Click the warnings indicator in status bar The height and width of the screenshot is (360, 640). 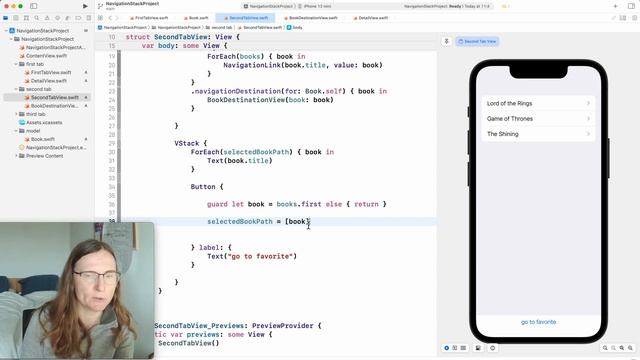coord(505,6)
